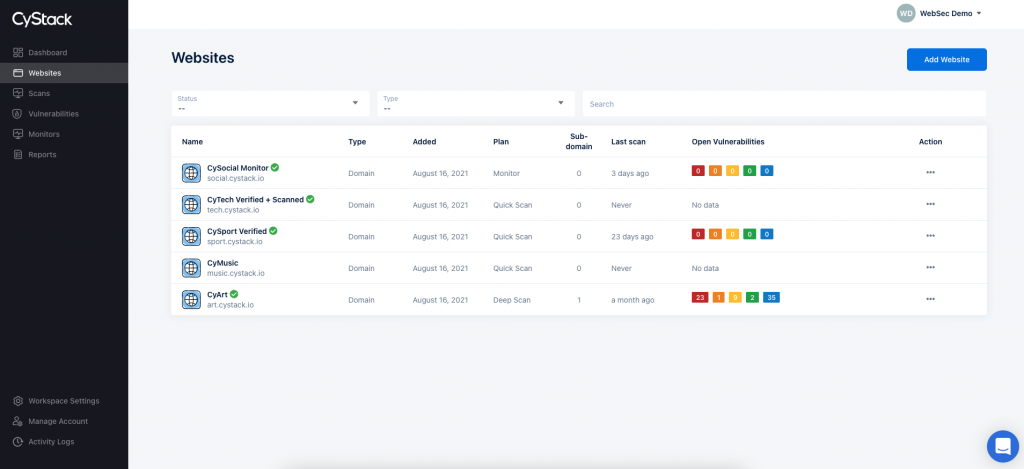Click '23 days ago' last scan text
This screenshot has width=1024, height=469.
point(632,237)
